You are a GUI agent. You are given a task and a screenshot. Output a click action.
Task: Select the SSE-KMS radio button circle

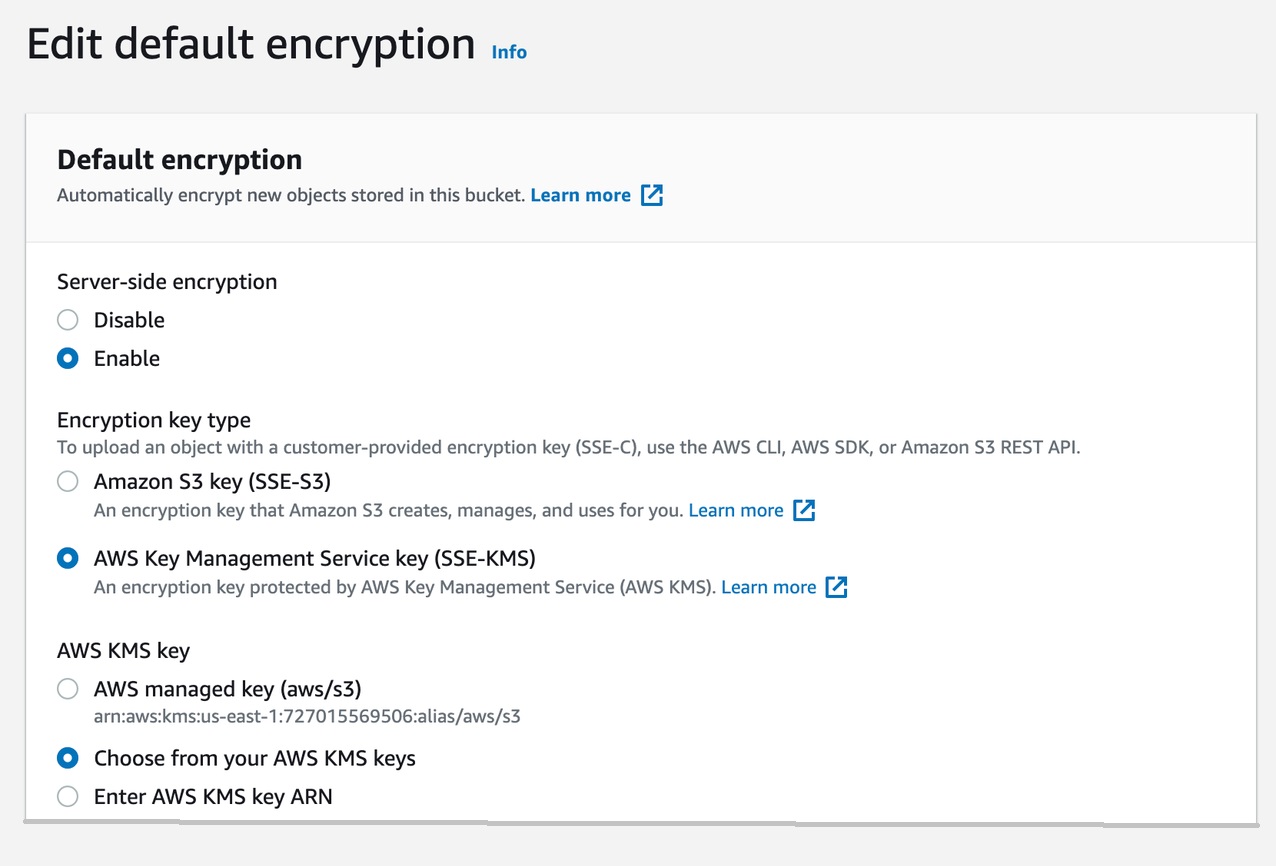pos(67,559)
